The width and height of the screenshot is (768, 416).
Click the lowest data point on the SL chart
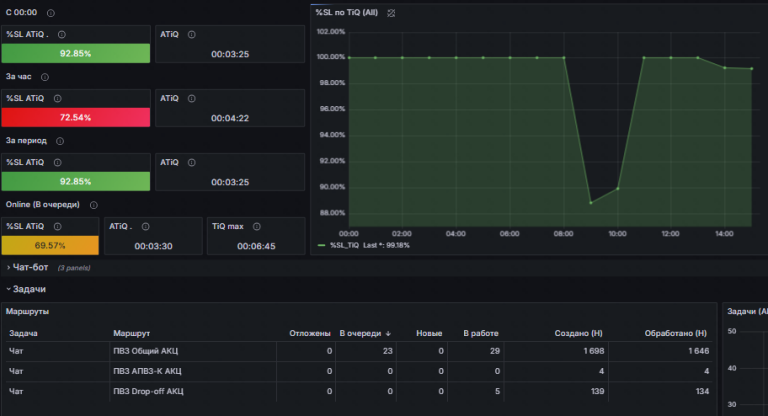[591, 202]
